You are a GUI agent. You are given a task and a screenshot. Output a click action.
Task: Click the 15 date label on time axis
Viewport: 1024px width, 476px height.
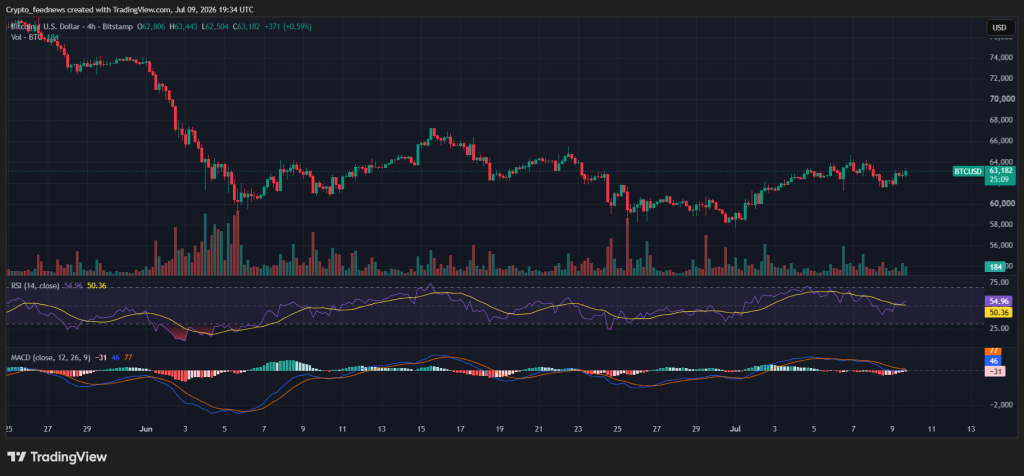click(421, 429)
